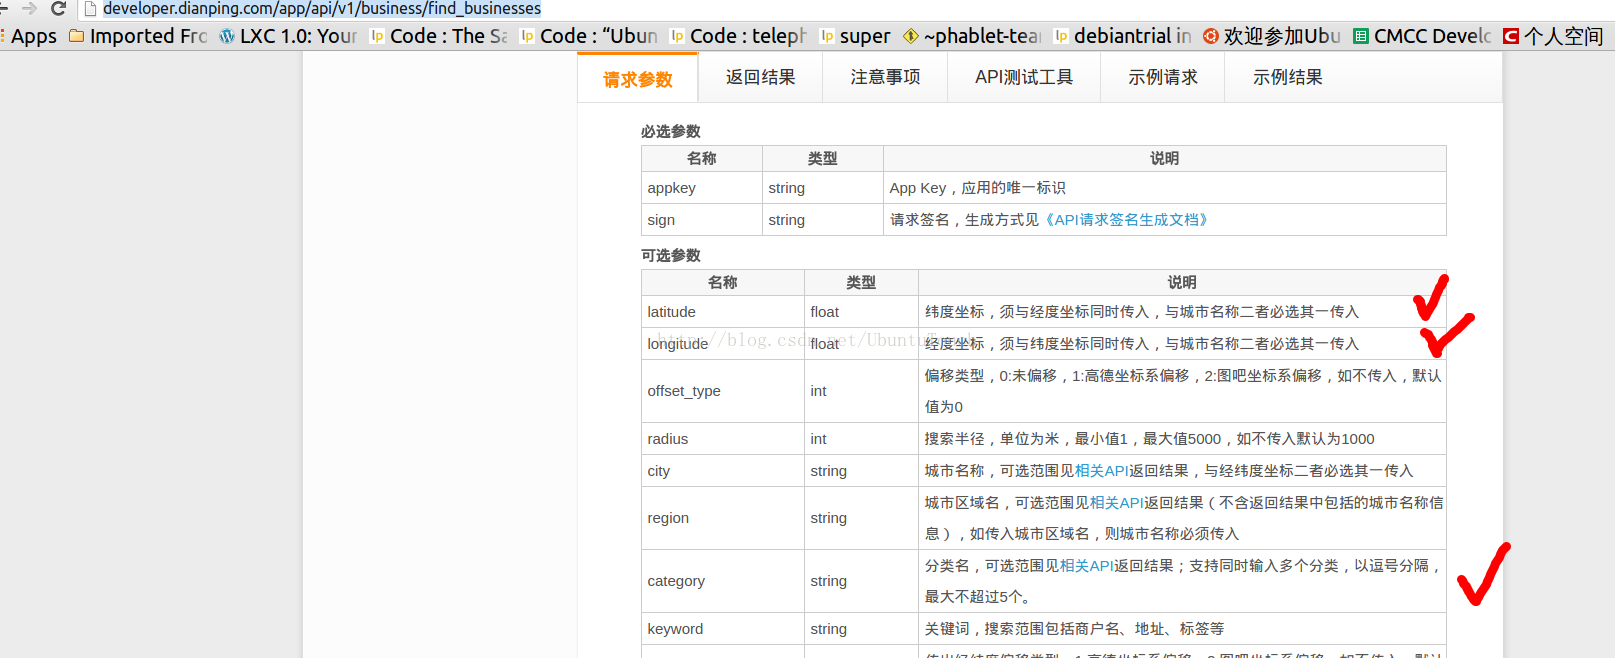1615x658 pixels.
Task: Select the 'sign' parameter name cell
Action: click(x=702, y=220)
